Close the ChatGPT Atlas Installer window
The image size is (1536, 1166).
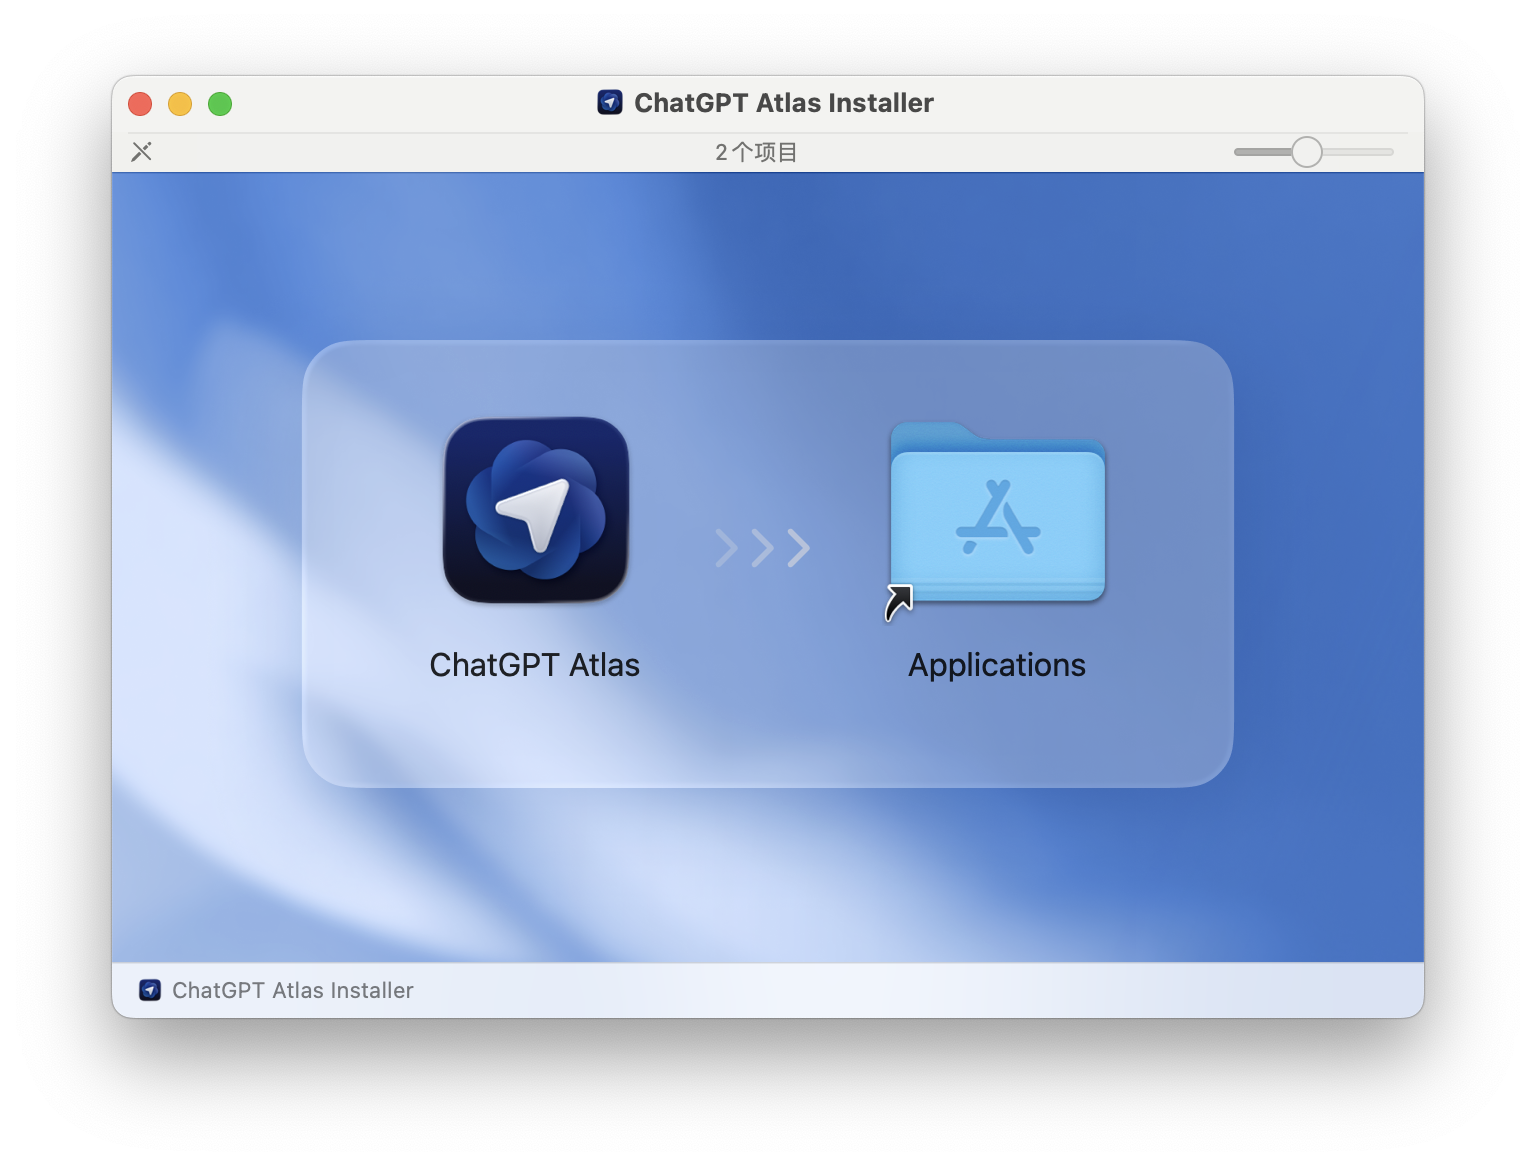tap(140, 104)
